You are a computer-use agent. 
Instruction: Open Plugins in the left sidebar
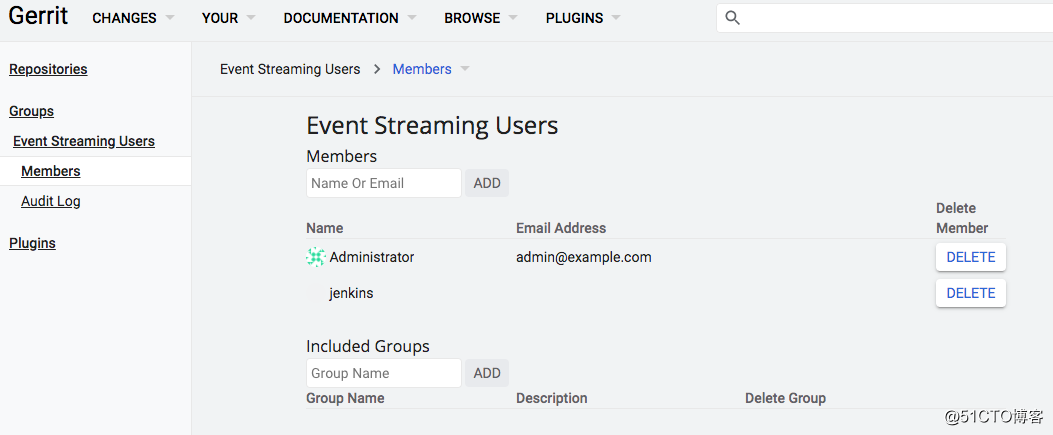click(32, 243)
